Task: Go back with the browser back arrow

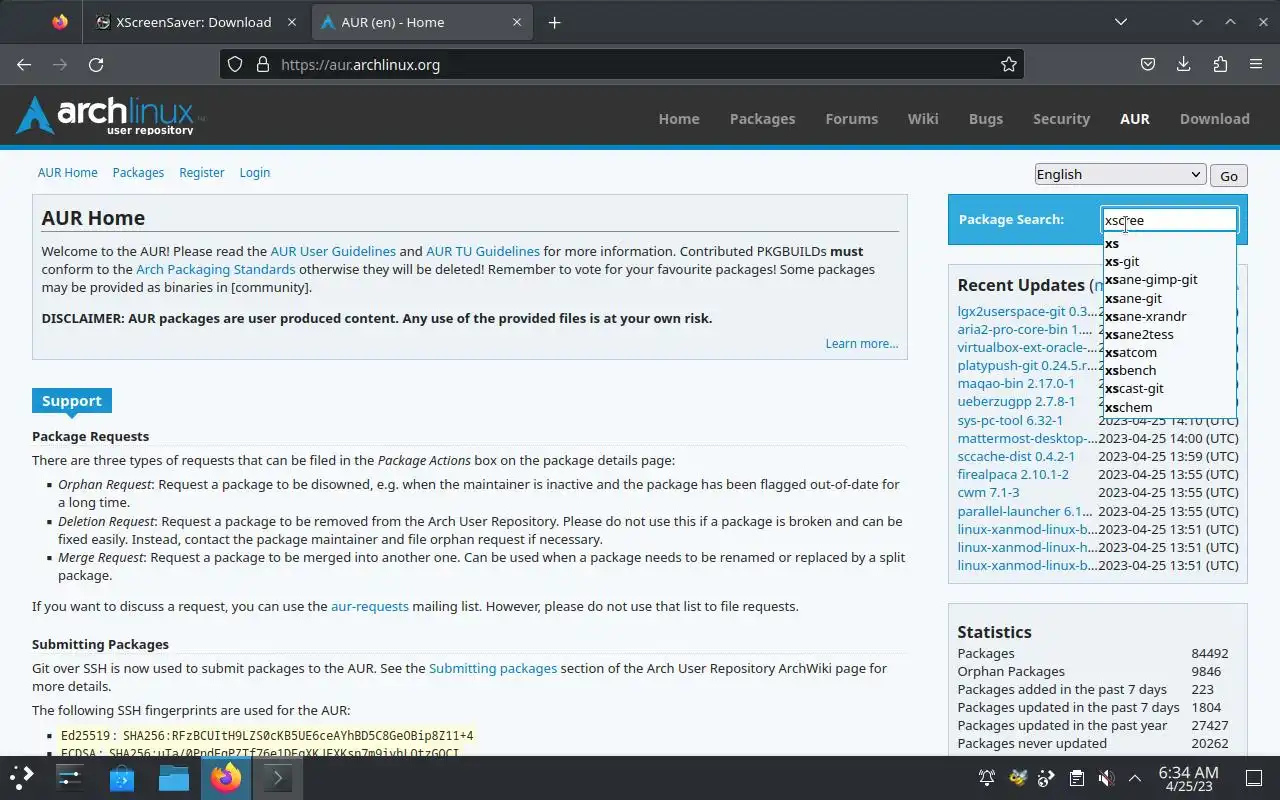Action: (24, 64)
